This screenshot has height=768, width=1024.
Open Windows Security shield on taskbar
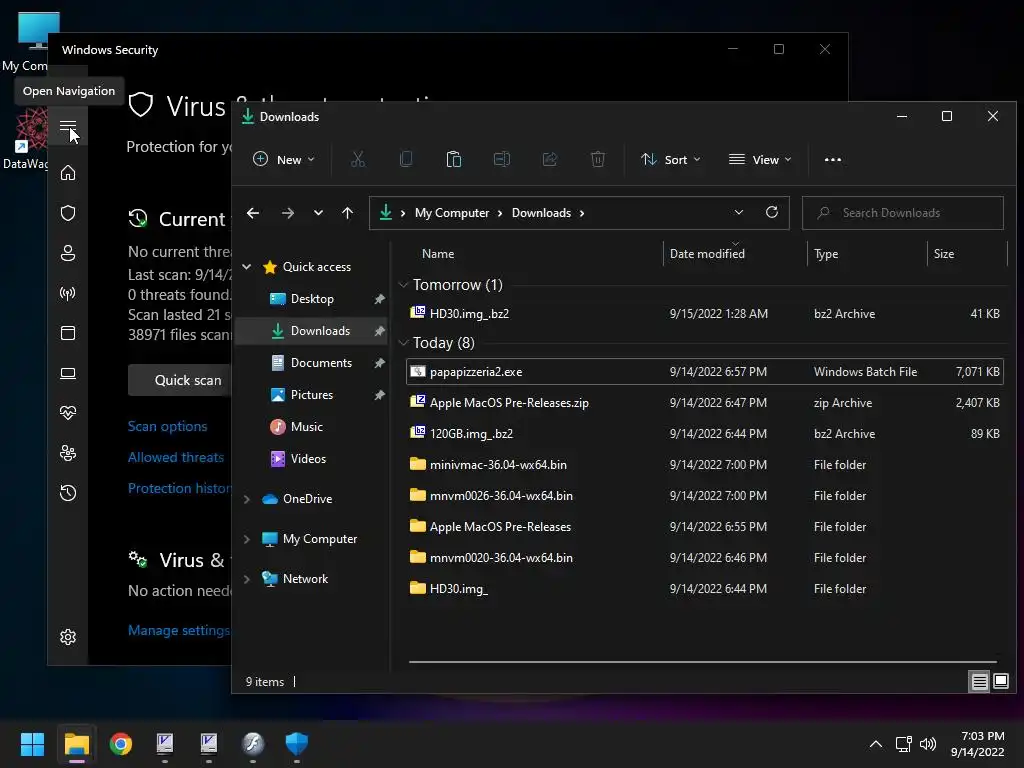point(296,744)
